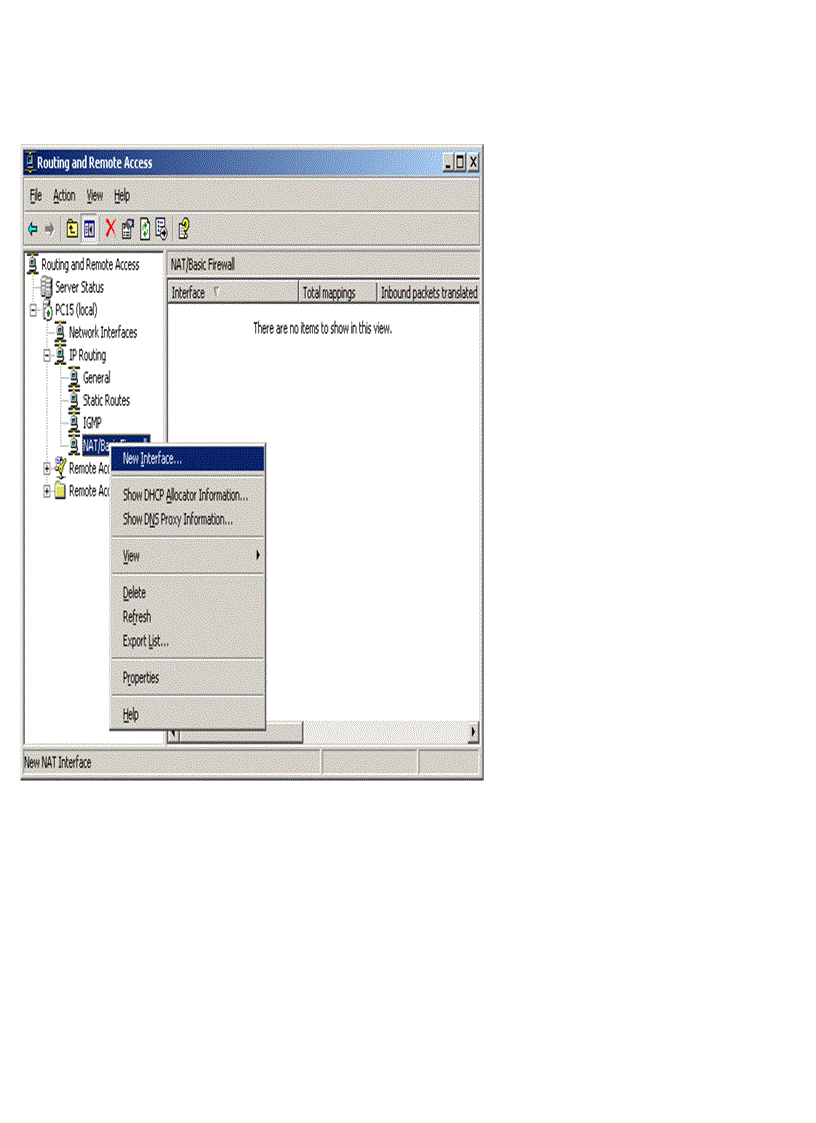Click the Refresh toolbar icon
The height and width of the screenshot is (1123, 816).
144,229
